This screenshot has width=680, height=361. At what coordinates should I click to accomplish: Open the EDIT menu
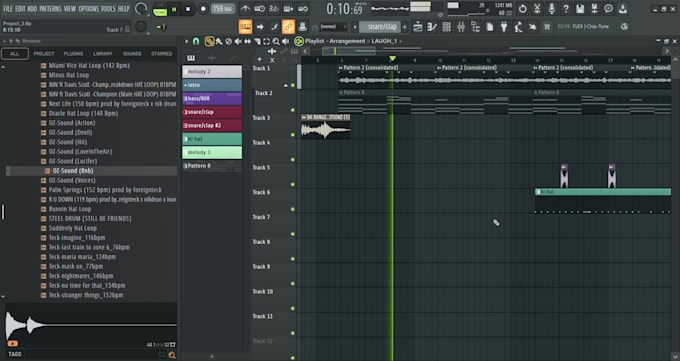20,9
